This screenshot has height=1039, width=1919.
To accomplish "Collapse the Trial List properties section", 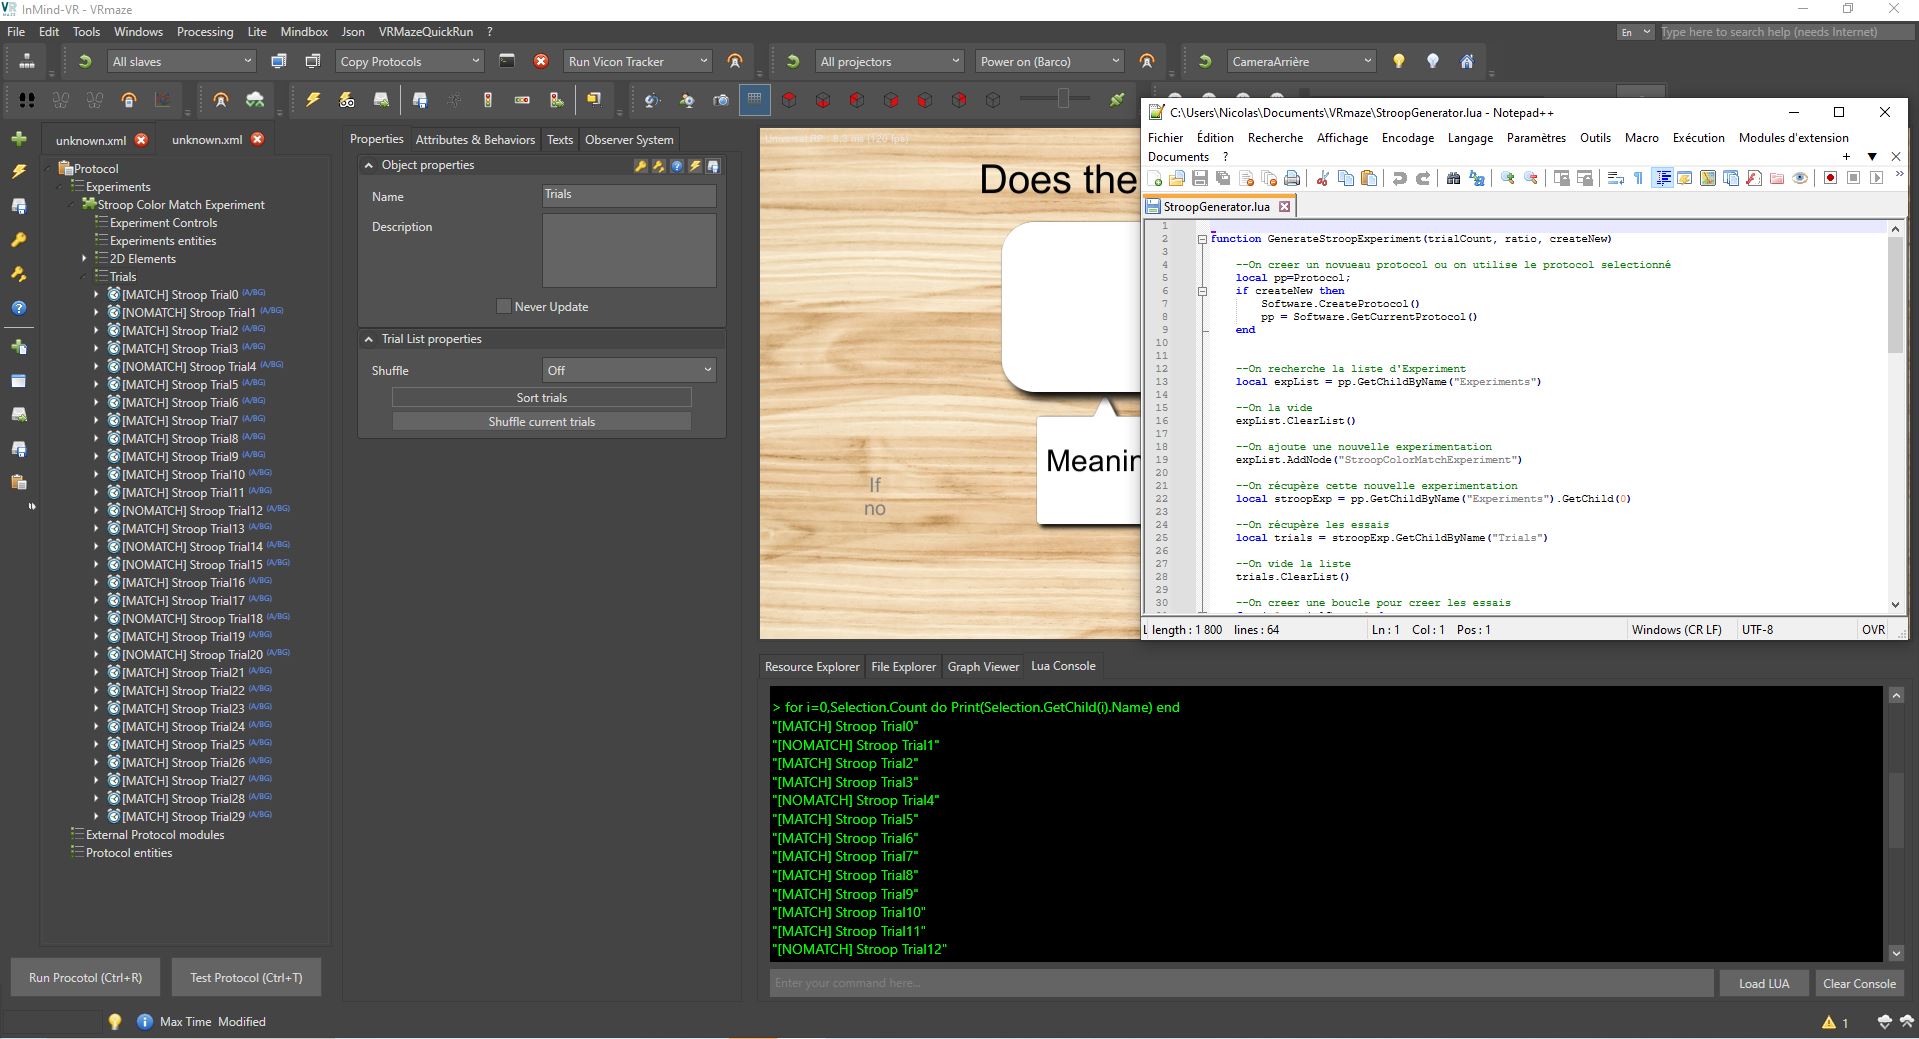I will [x=368, y=339].
